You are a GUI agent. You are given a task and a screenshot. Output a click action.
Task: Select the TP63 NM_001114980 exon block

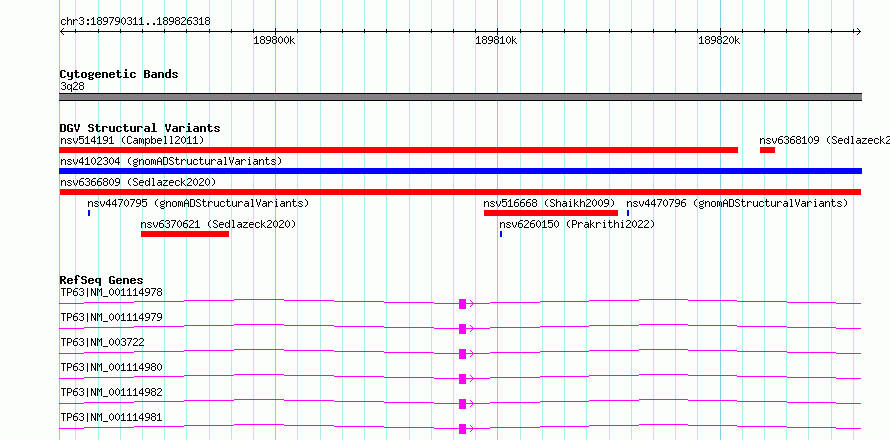coord(463,379)
